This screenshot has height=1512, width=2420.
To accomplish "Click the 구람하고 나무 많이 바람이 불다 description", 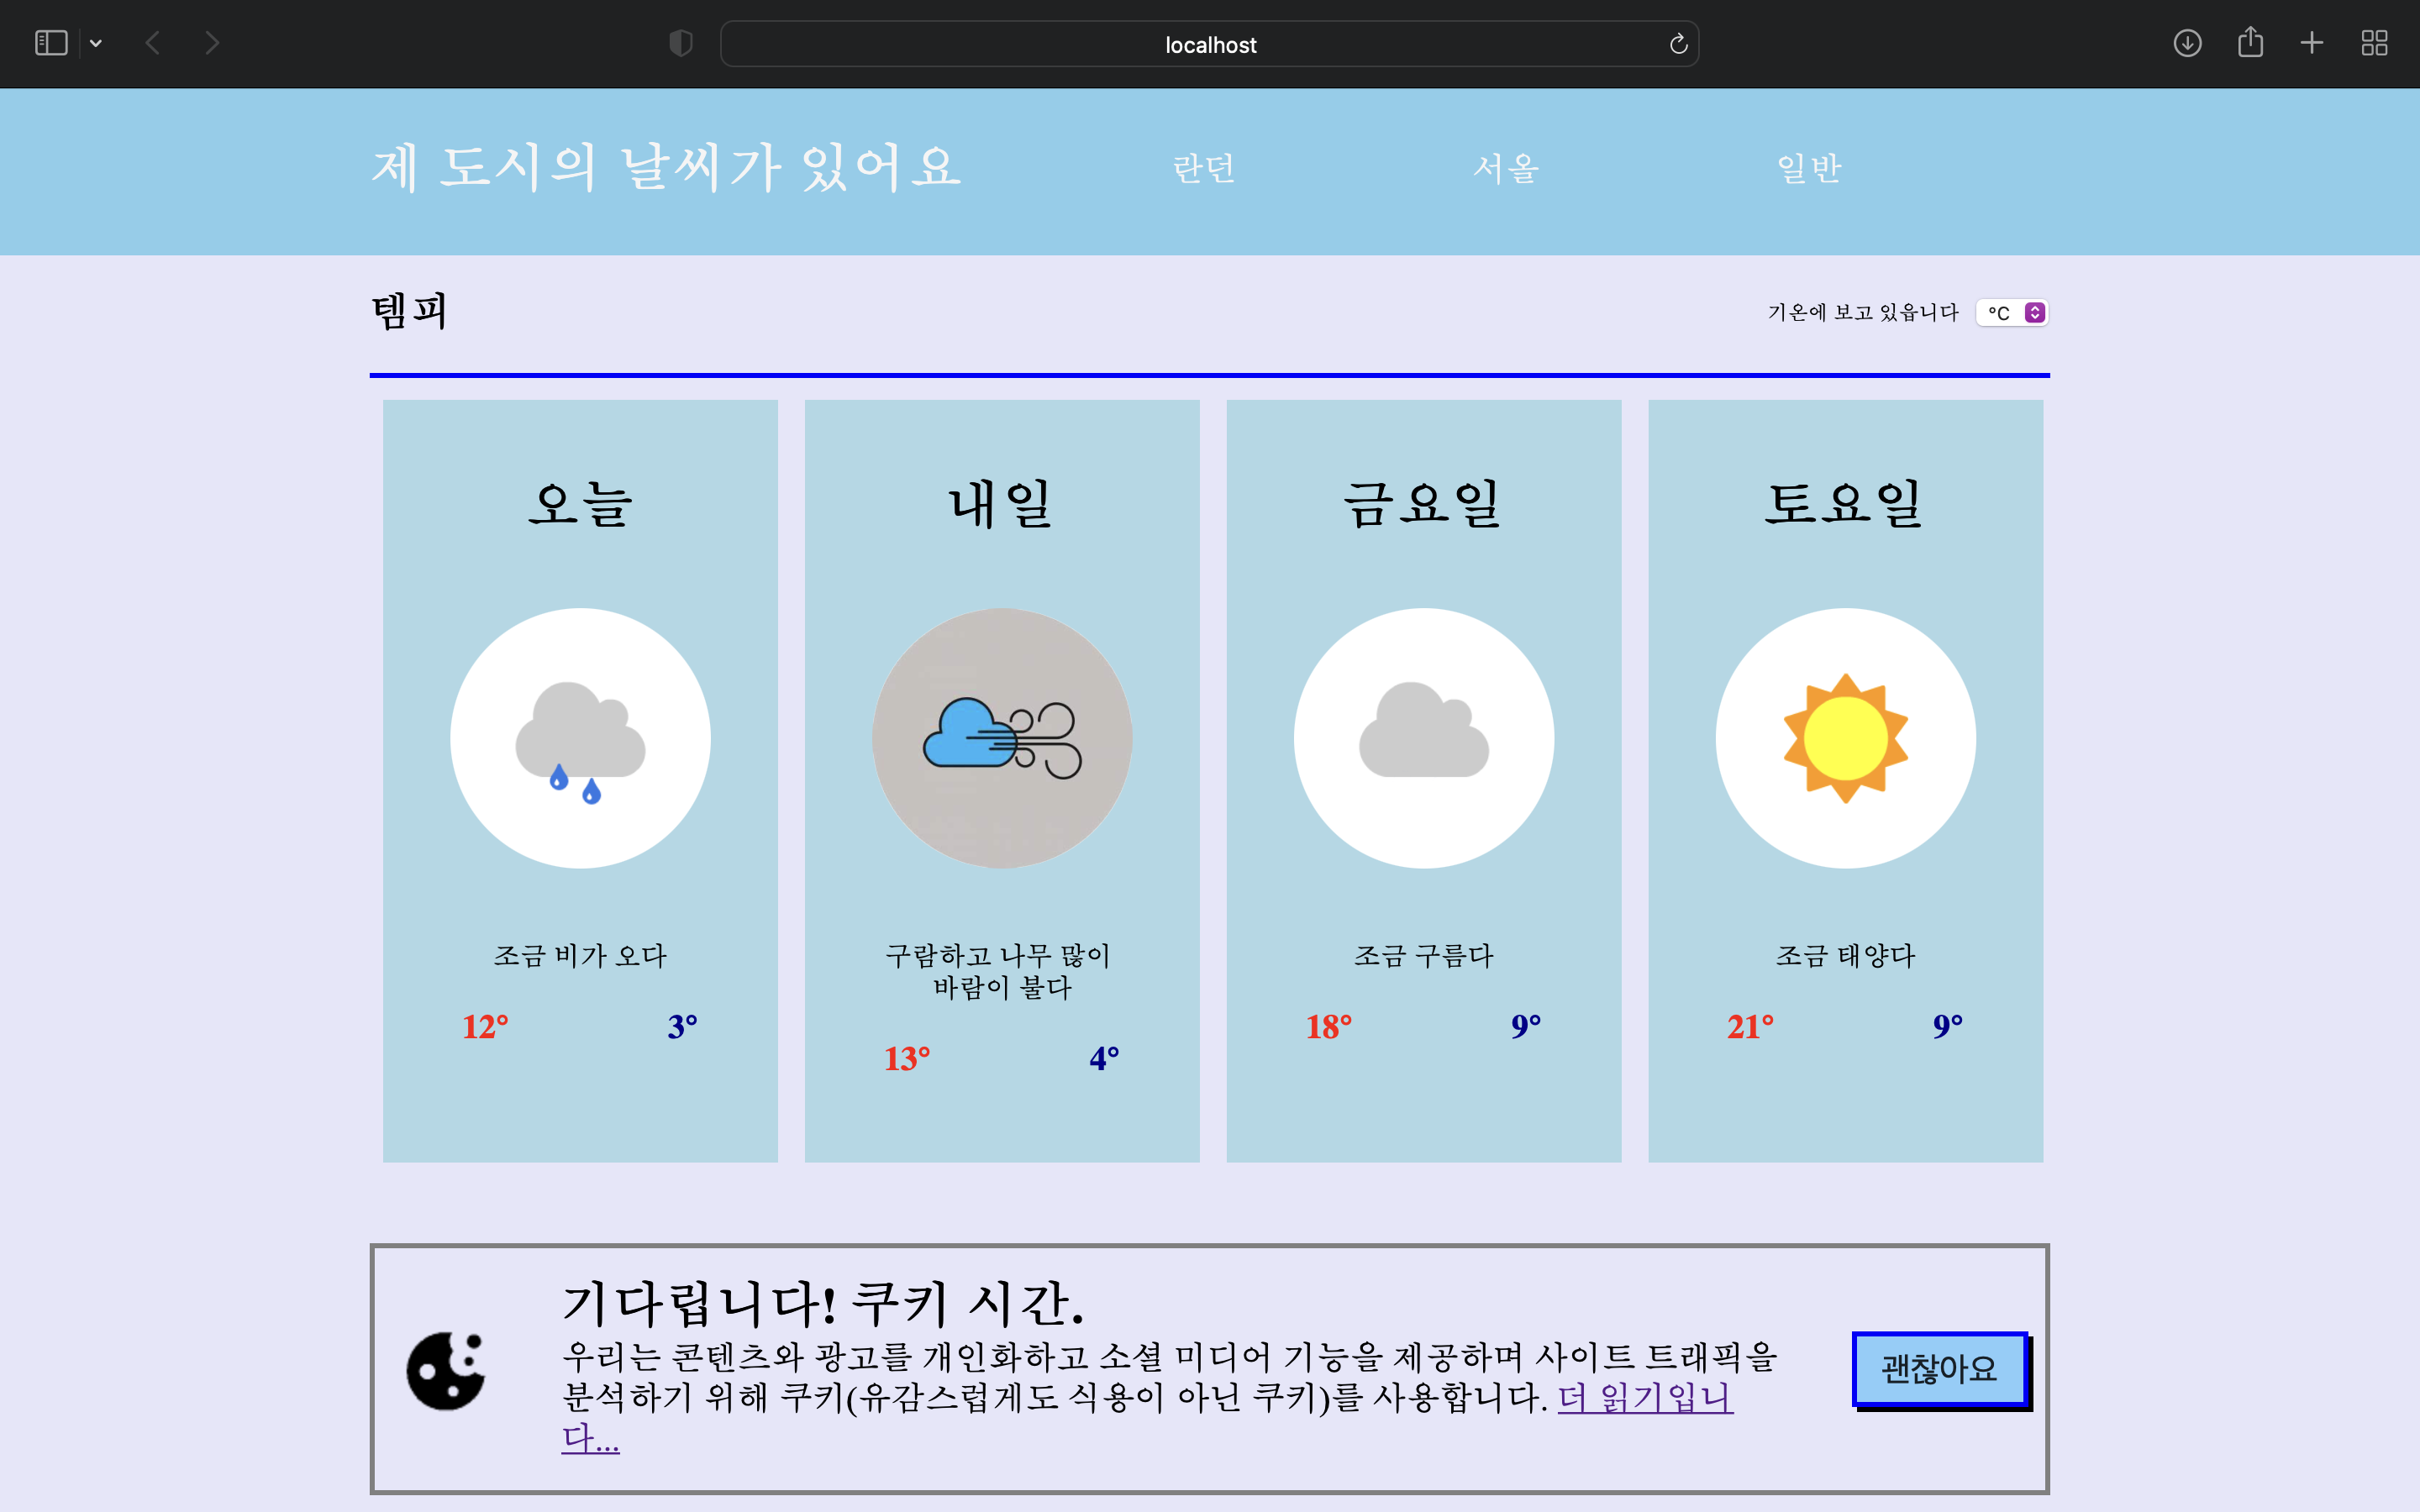I will coord(1000,972).
